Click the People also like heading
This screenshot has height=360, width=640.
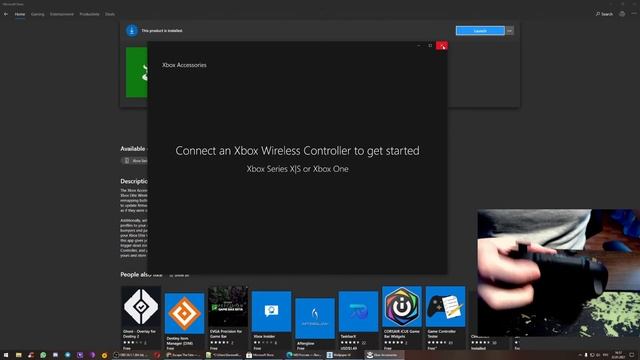click(141, 275)
